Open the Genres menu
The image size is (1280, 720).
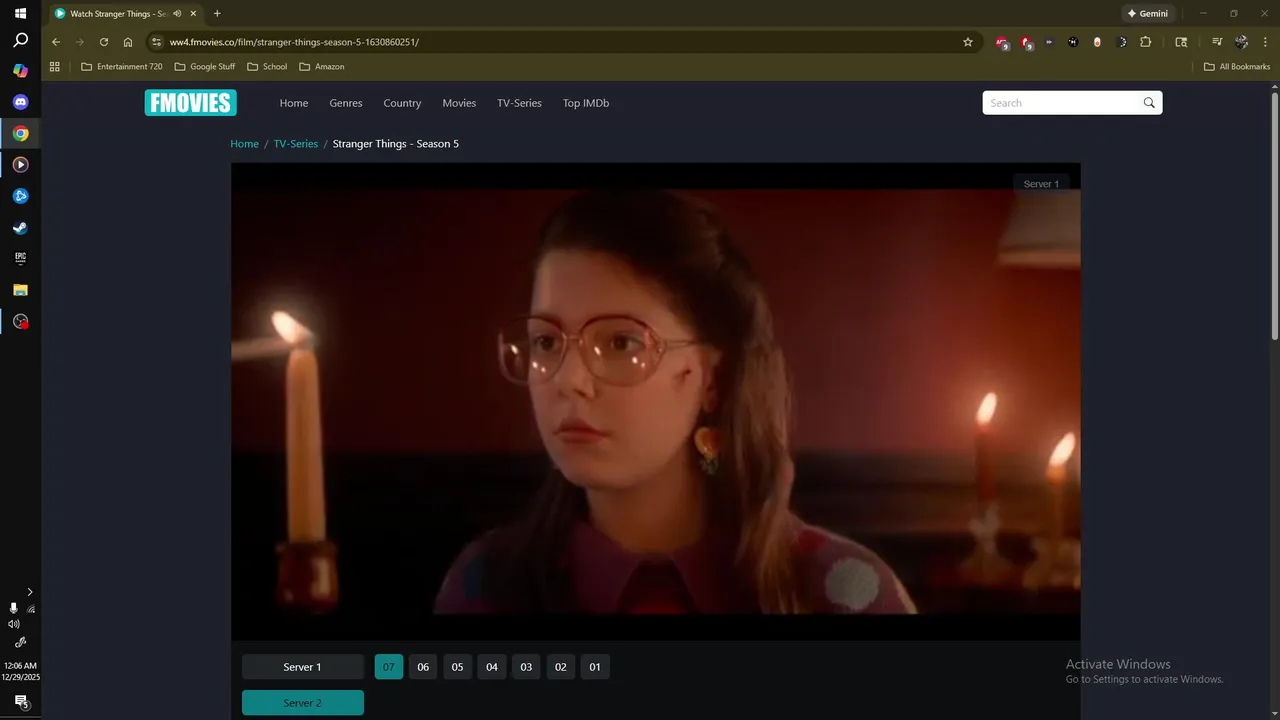coord(346,103)
